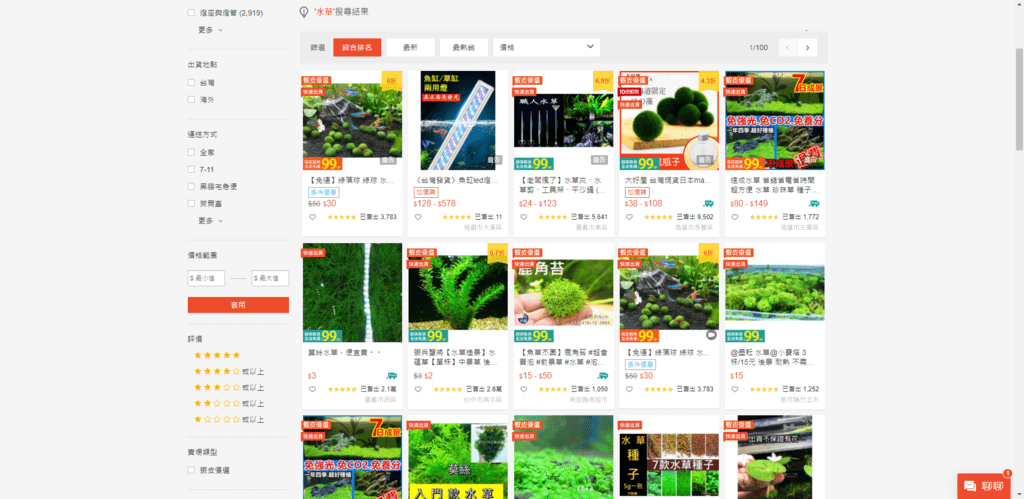
Task: Click free-shipping truck icon on the $3 item
Action: click(391, 376)
